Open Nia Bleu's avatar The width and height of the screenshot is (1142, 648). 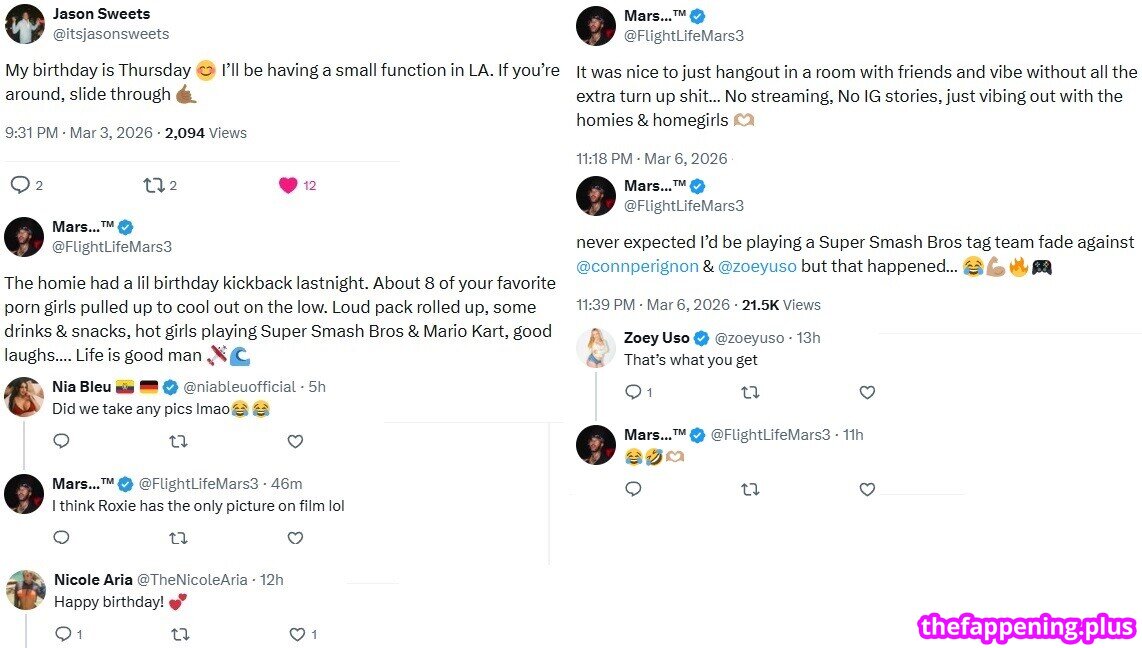(x=24, y=397)
